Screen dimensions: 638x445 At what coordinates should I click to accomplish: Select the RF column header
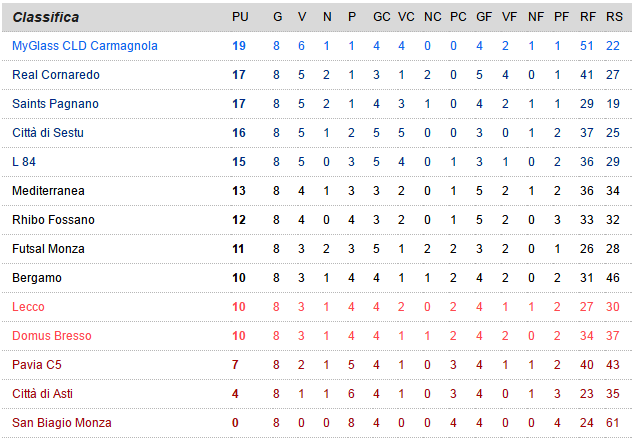click(x=588, y=17)
